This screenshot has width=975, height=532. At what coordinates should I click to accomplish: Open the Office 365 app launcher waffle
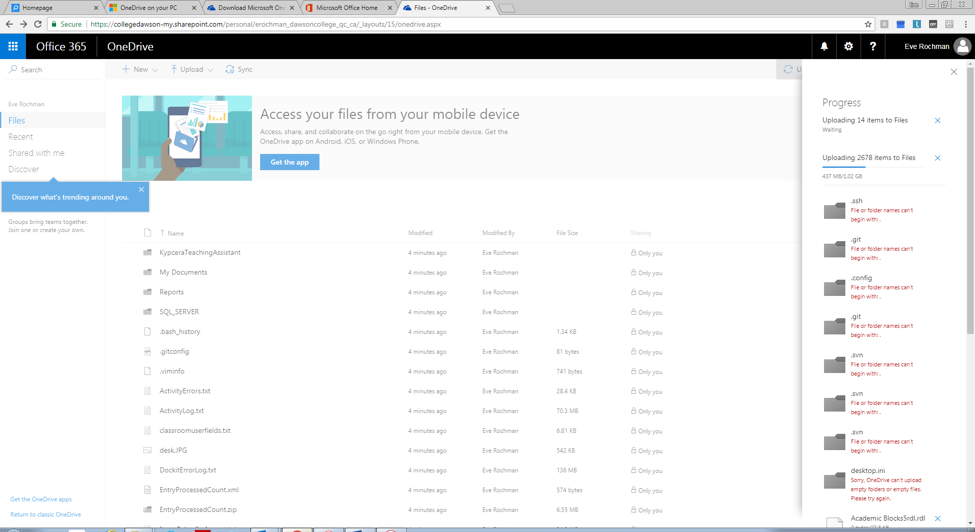(12, 47)
